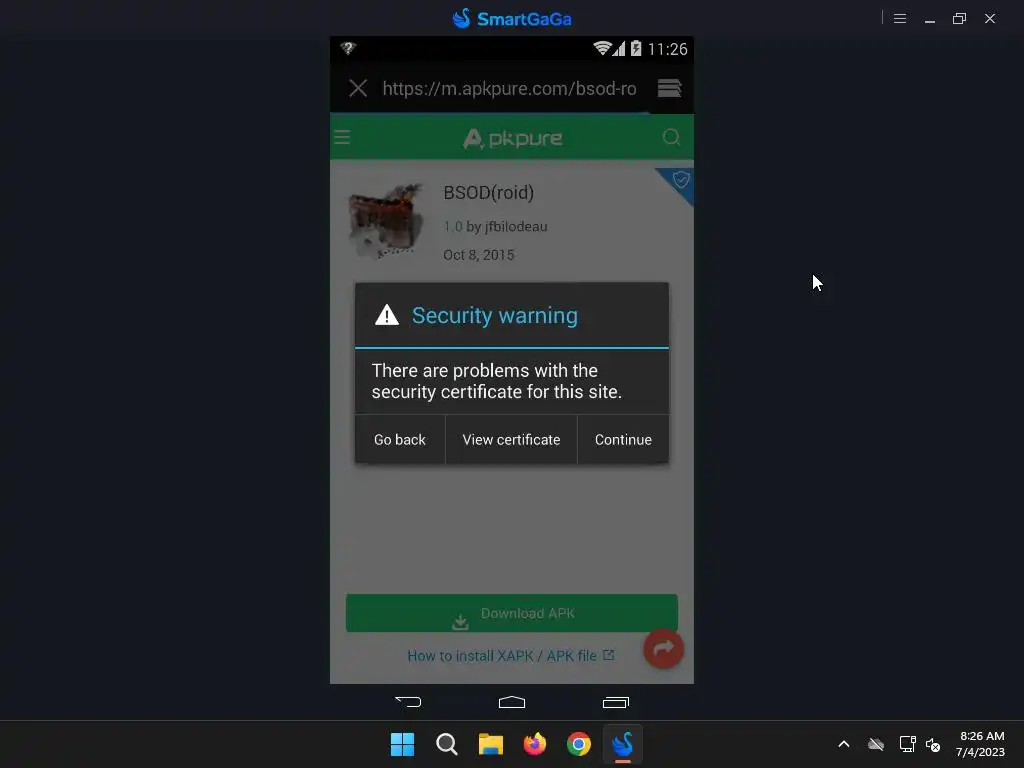Click the muted volume tray icon
Viewport: 1024px width, 768px height.
pyautogui.click(x=933, y=744)
